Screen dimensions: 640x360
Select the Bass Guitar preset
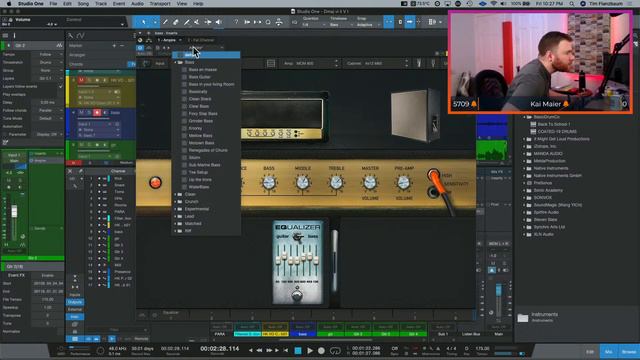(200, 77)
